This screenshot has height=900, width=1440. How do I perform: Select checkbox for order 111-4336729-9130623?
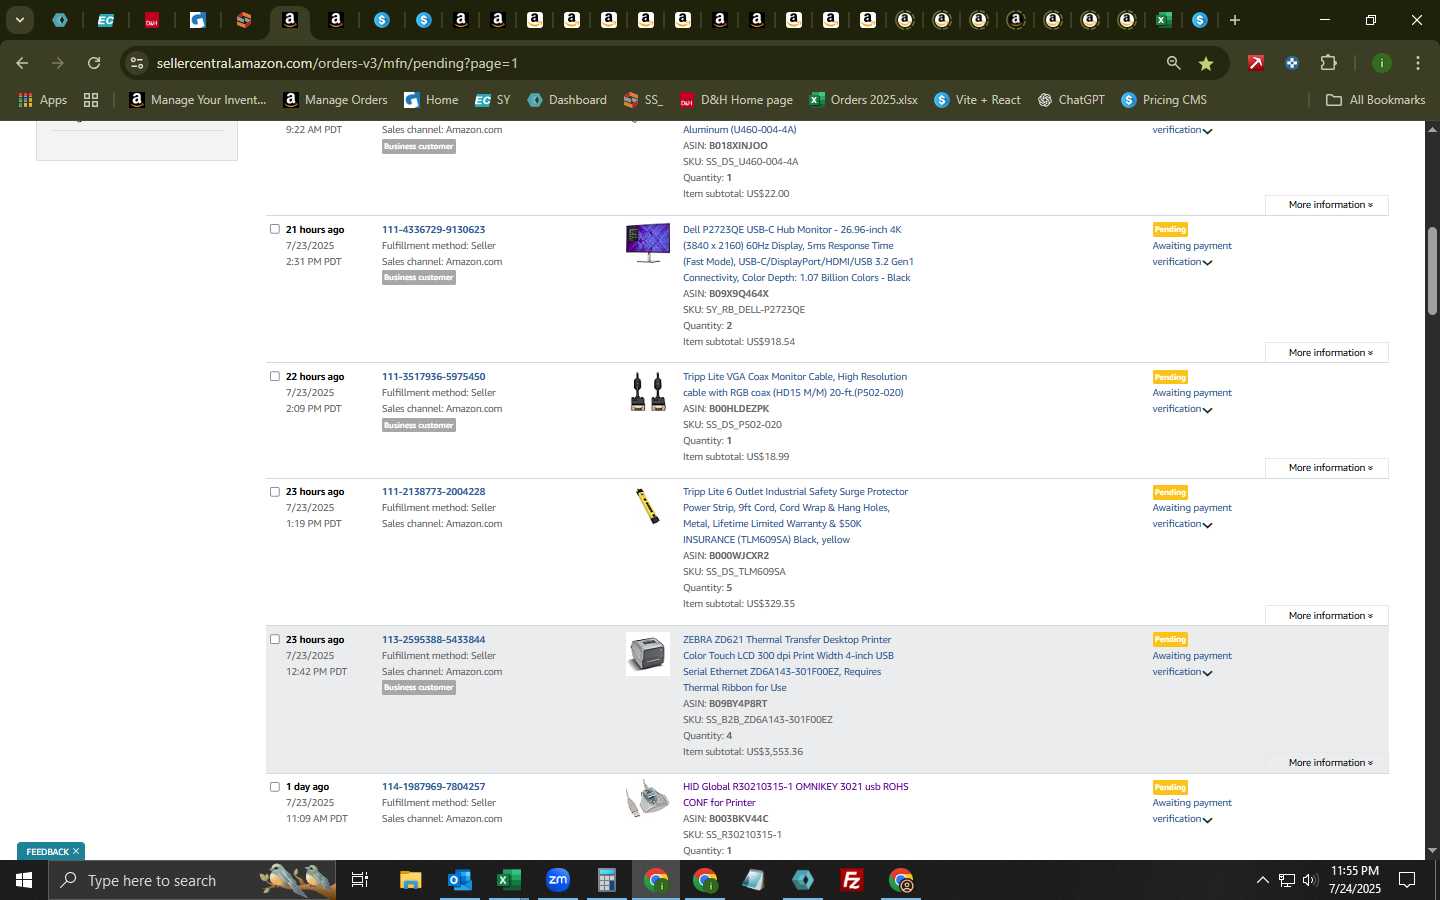coord(275,229)
